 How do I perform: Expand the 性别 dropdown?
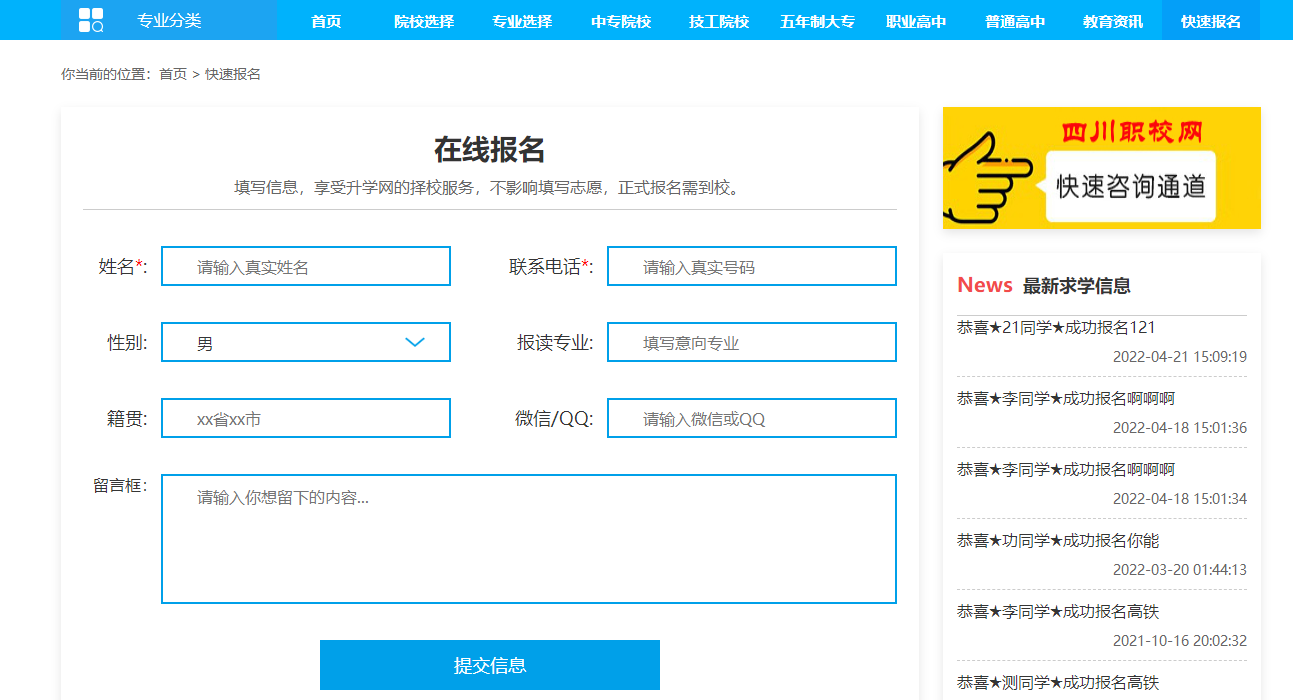coord(306,342)
